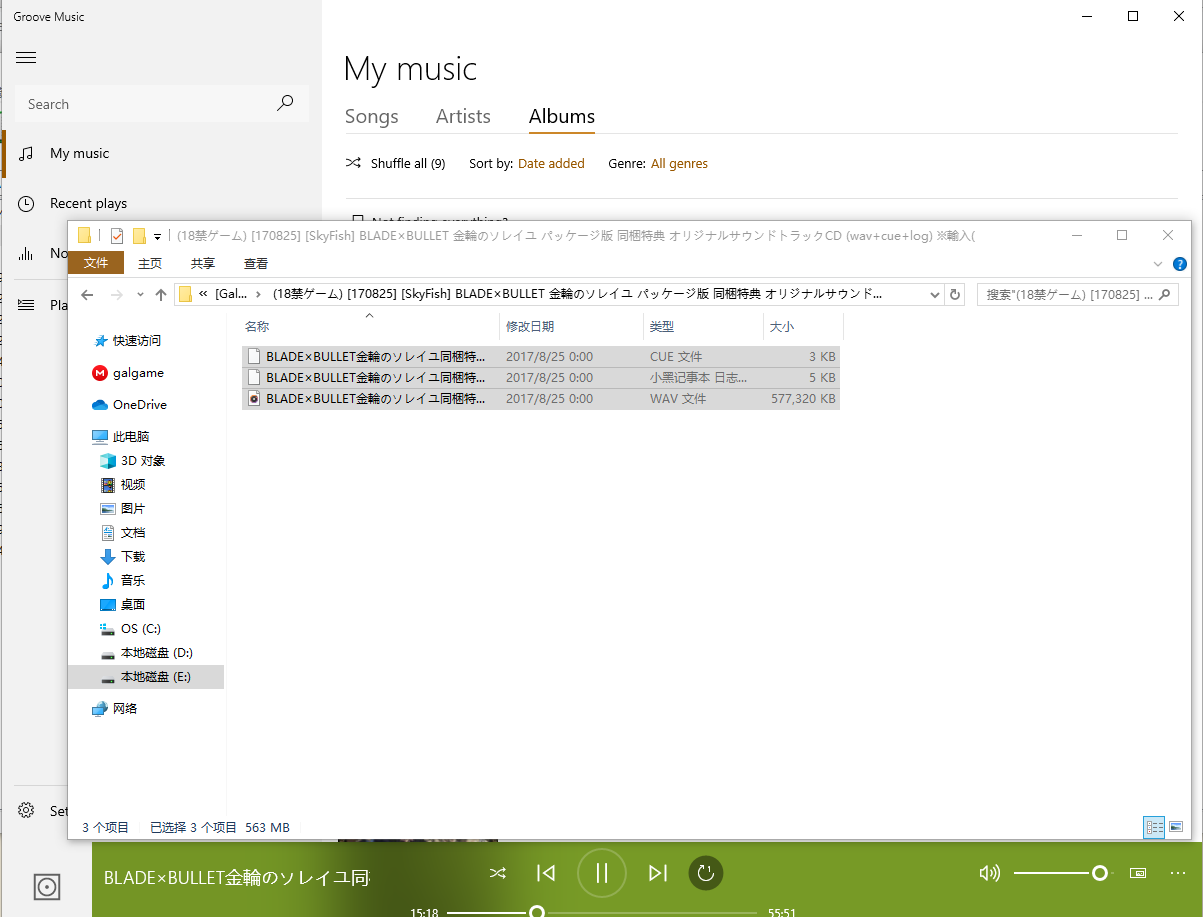Image resolution: width=1203 pixels, height=917 pixels.
Task: Skip to previous track
Action: point(546,873)
